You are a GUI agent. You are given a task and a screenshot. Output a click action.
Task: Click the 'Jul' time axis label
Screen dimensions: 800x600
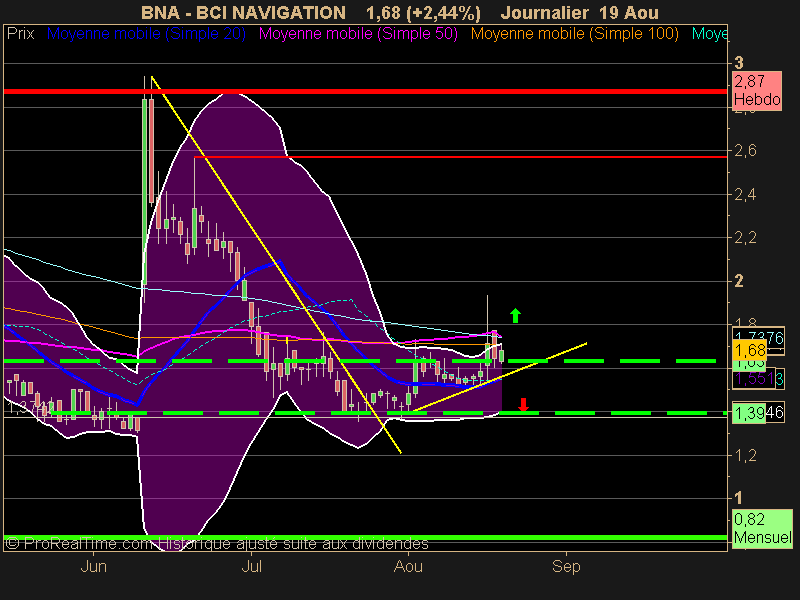[251, 566]
